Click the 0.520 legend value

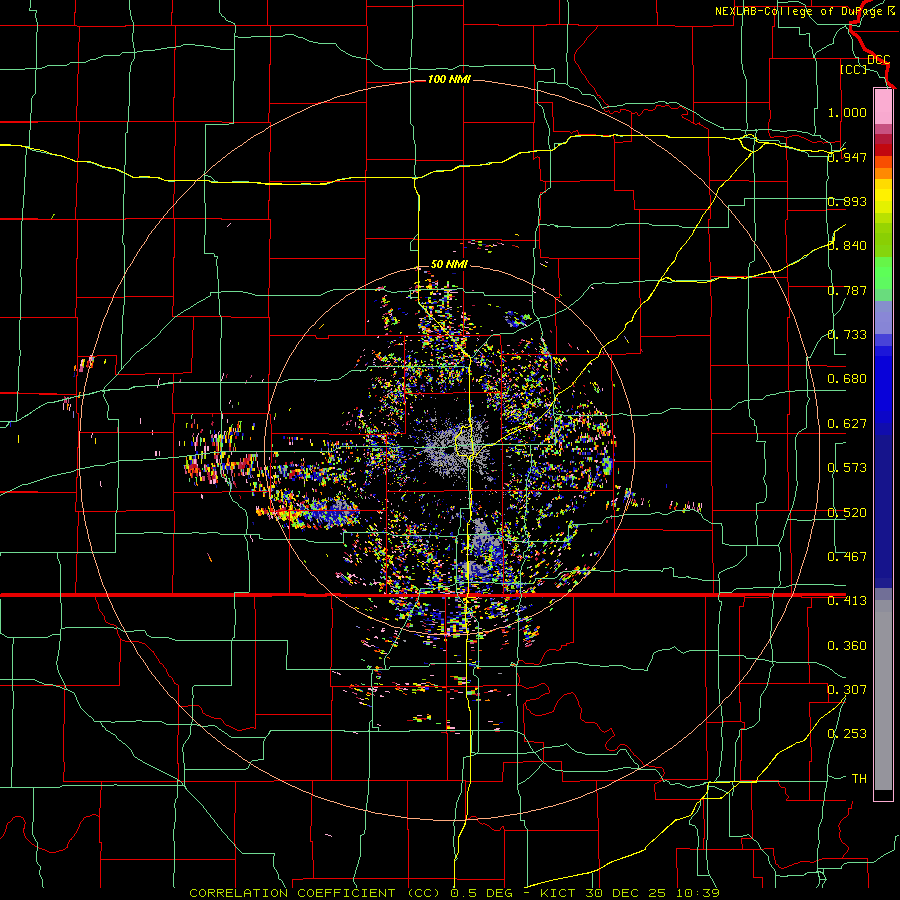[x=847, y=513]
